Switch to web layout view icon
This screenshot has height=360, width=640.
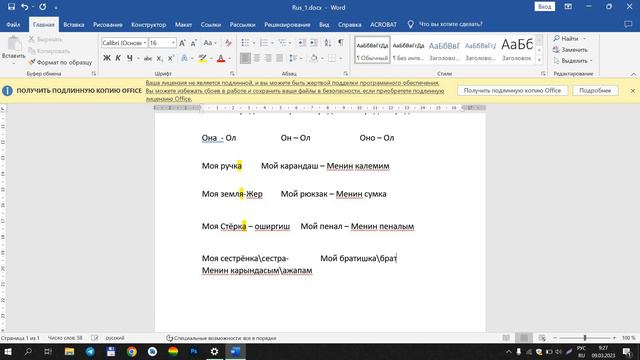[x=542, y=338]
